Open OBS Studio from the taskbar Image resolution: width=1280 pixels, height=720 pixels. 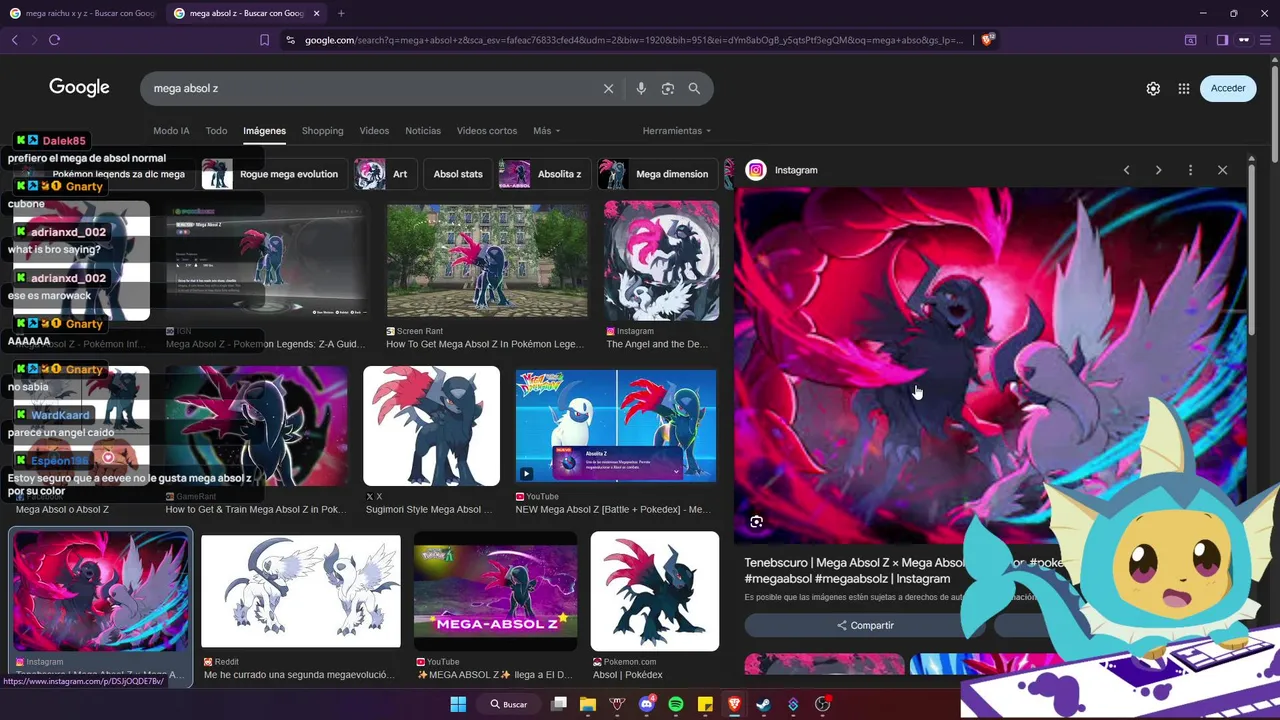822,704
